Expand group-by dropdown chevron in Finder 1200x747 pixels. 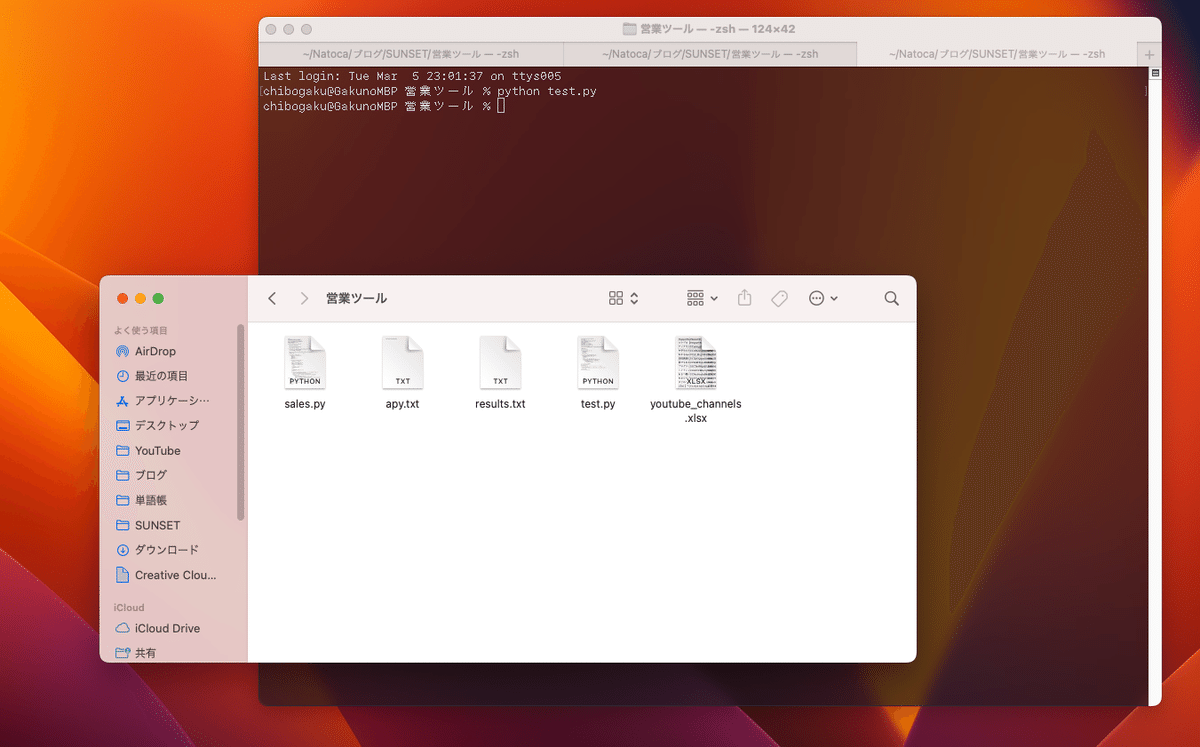714,298
